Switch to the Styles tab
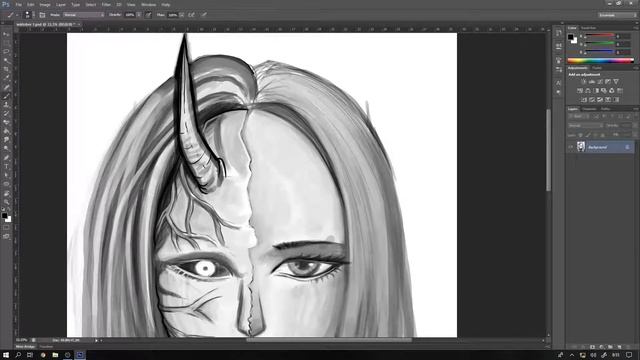Viewport: 640px width, 360px height. pyautogui.click(x=597, y=68)
